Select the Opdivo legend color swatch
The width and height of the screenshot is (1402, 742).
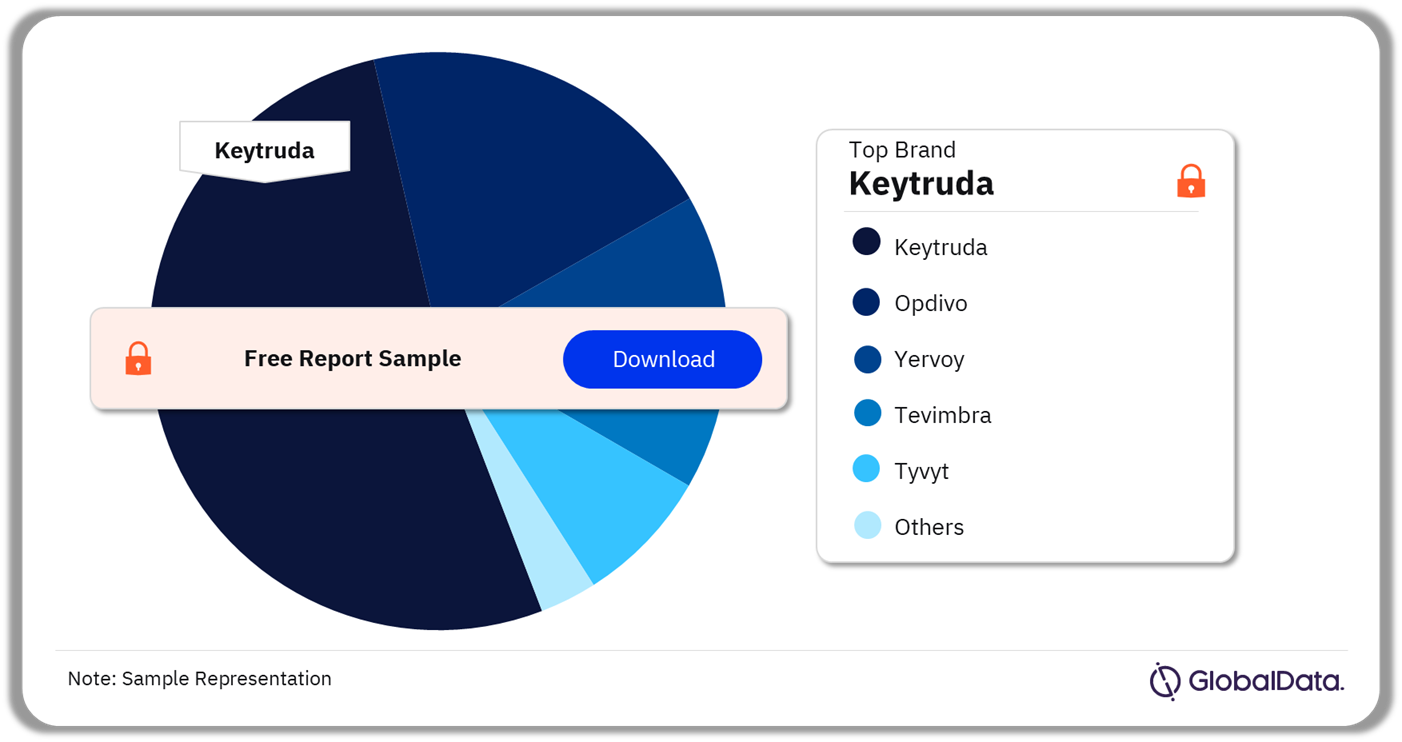coord(866,302)
